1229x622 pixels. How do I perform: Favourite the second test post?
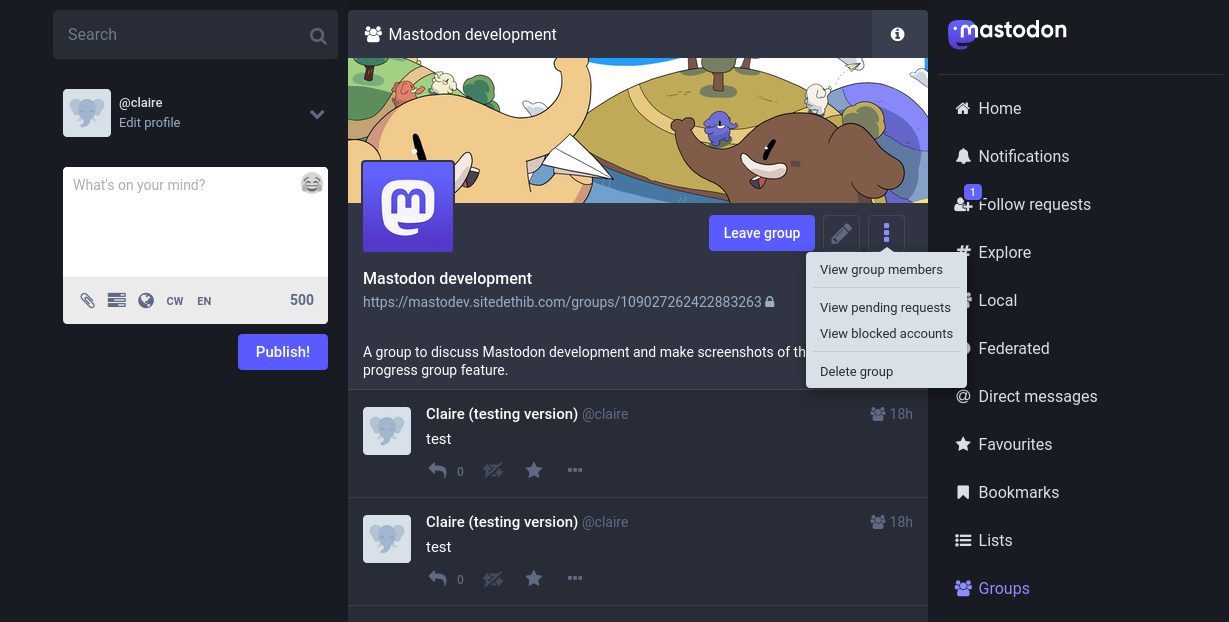click(x=534, y=578)
